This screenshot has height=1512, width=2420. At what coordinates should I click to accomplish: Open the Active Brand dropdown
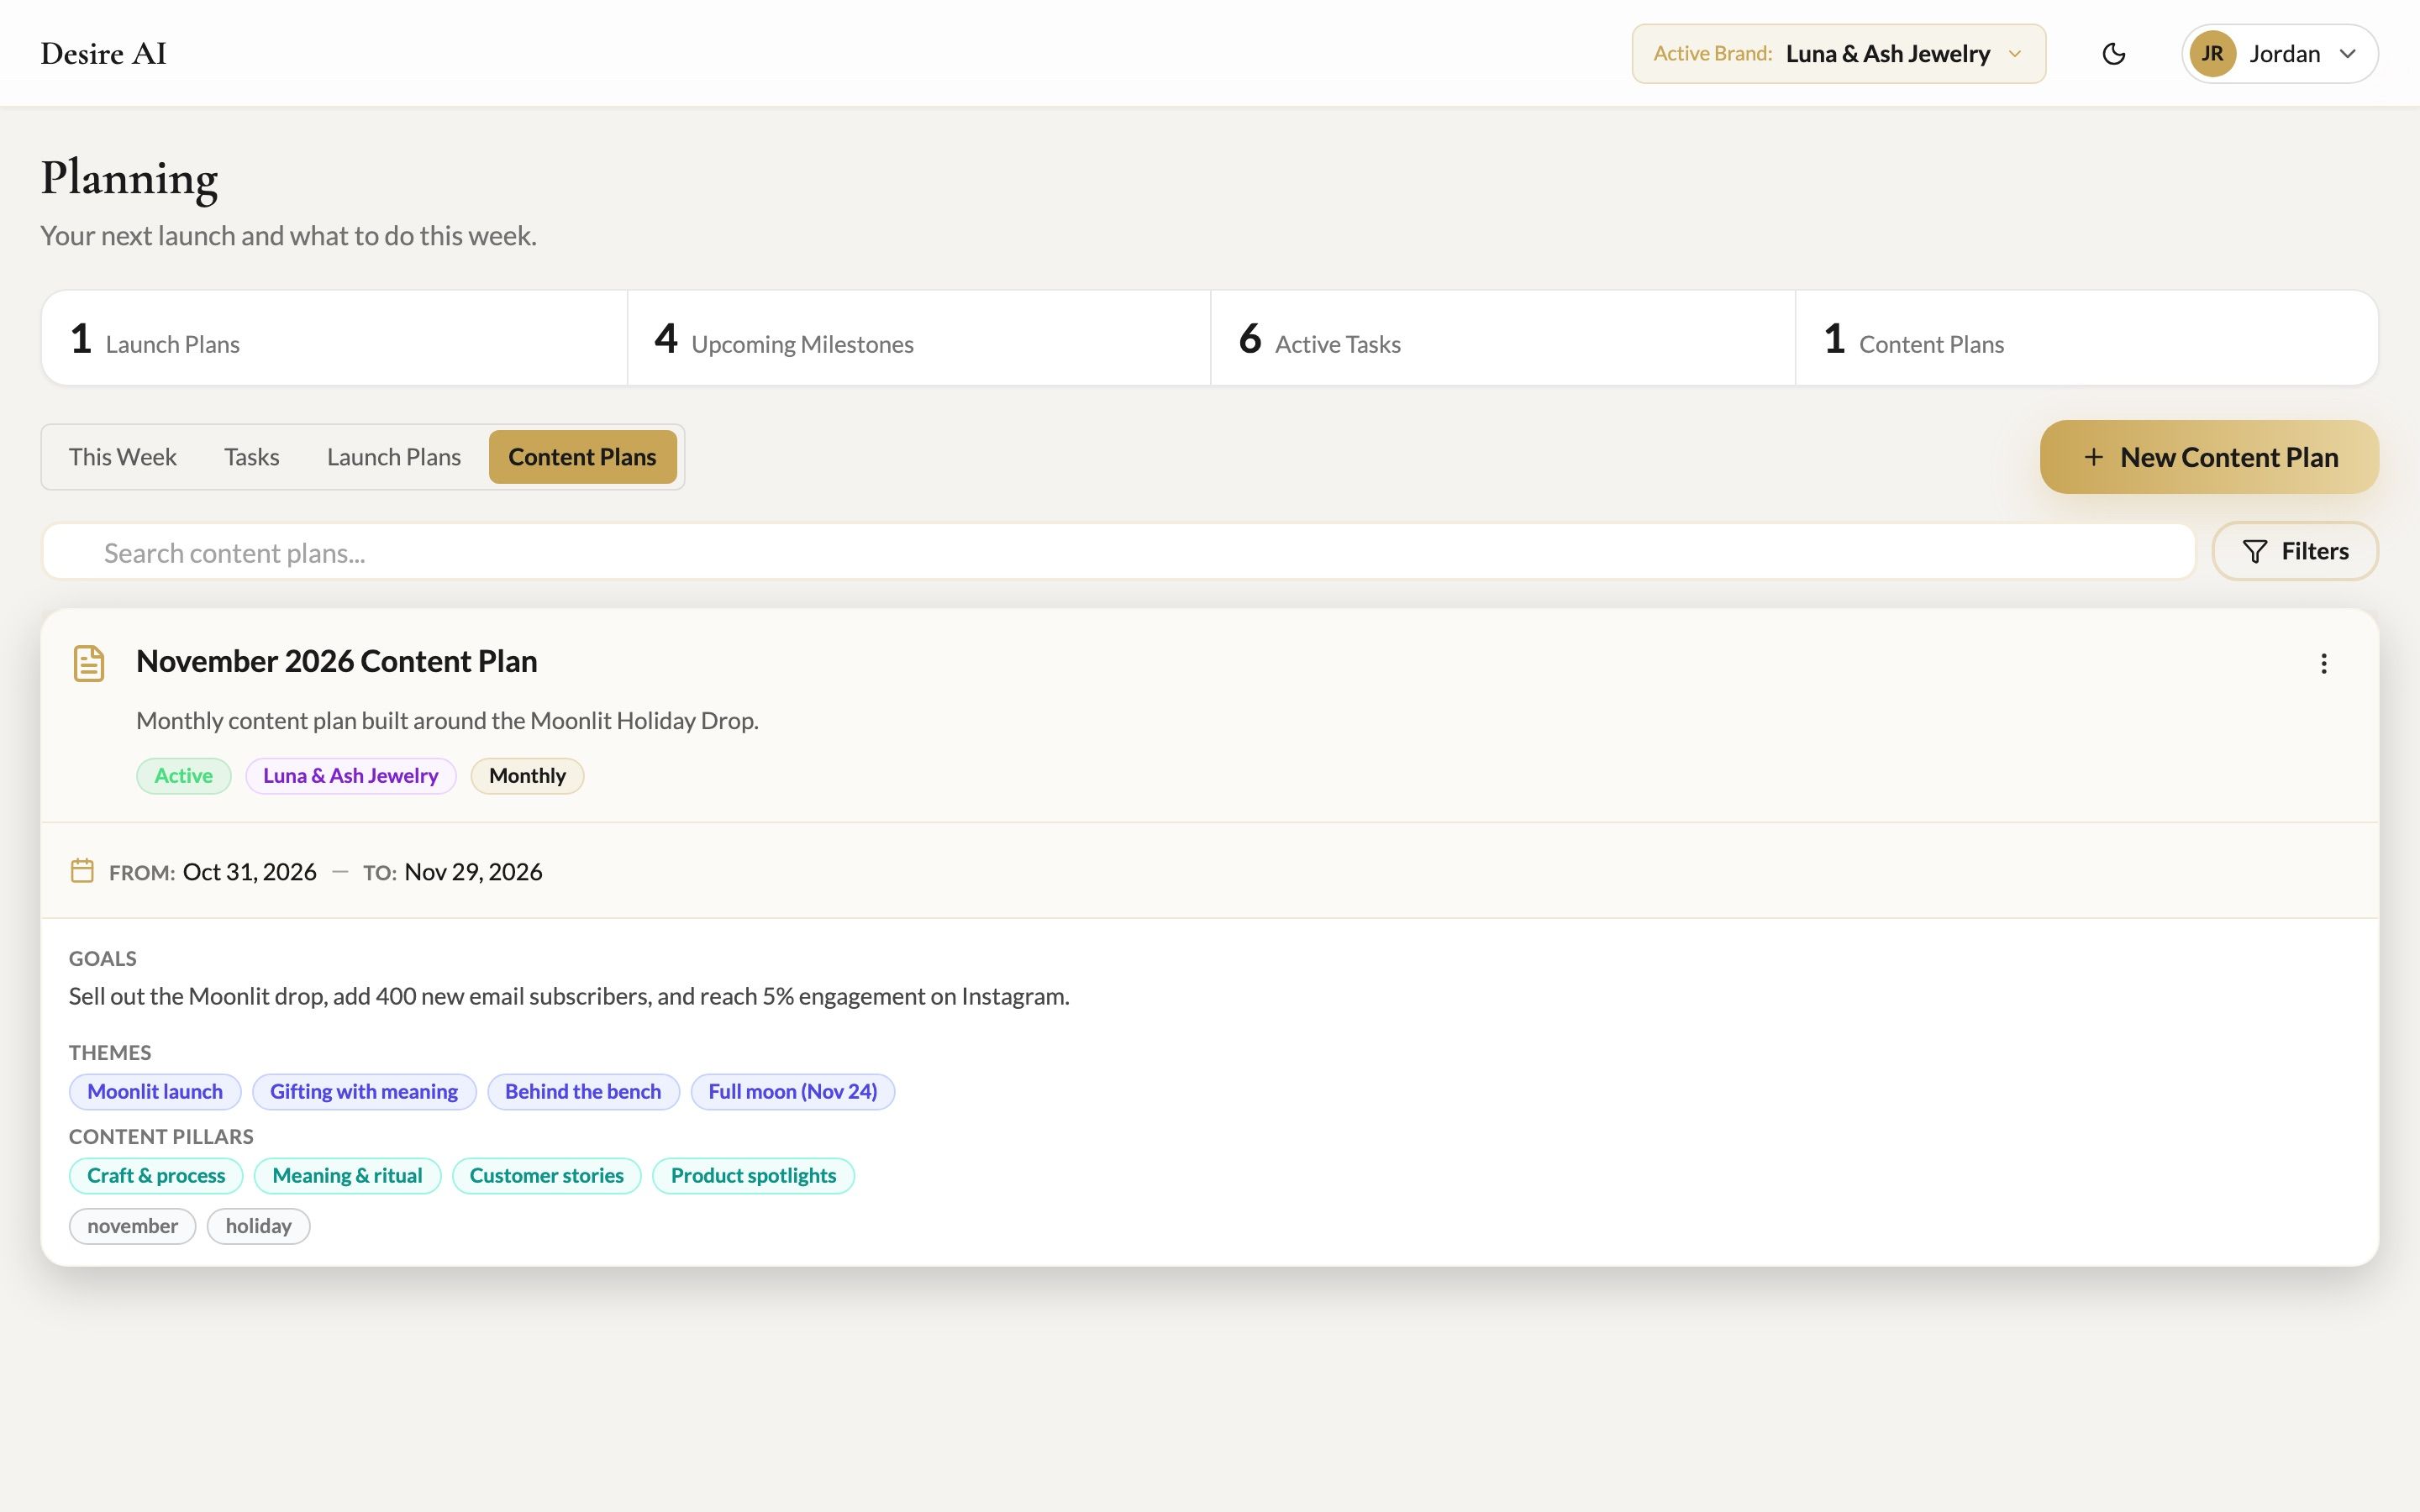pos(1838,54)
